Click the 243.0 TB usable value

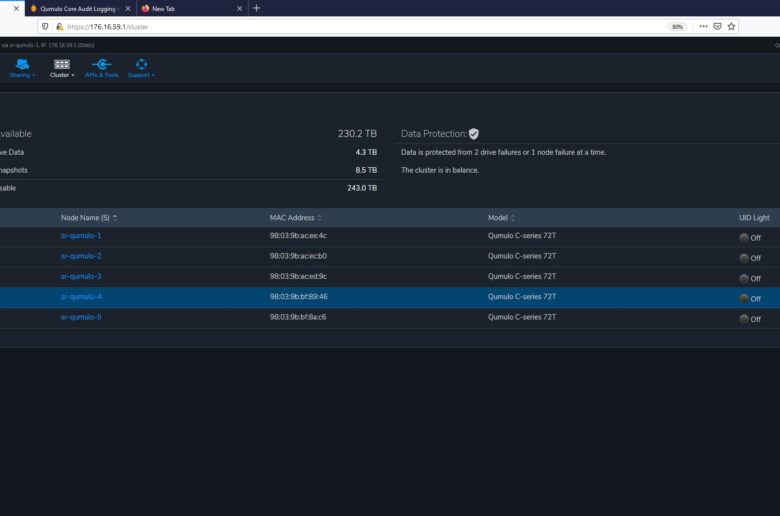(x=362, y=188)
